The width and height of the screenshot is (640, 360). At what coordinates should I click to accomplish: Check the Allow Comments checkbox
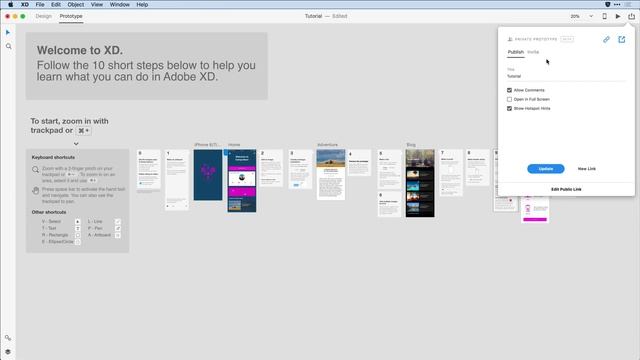pos(509,90)
